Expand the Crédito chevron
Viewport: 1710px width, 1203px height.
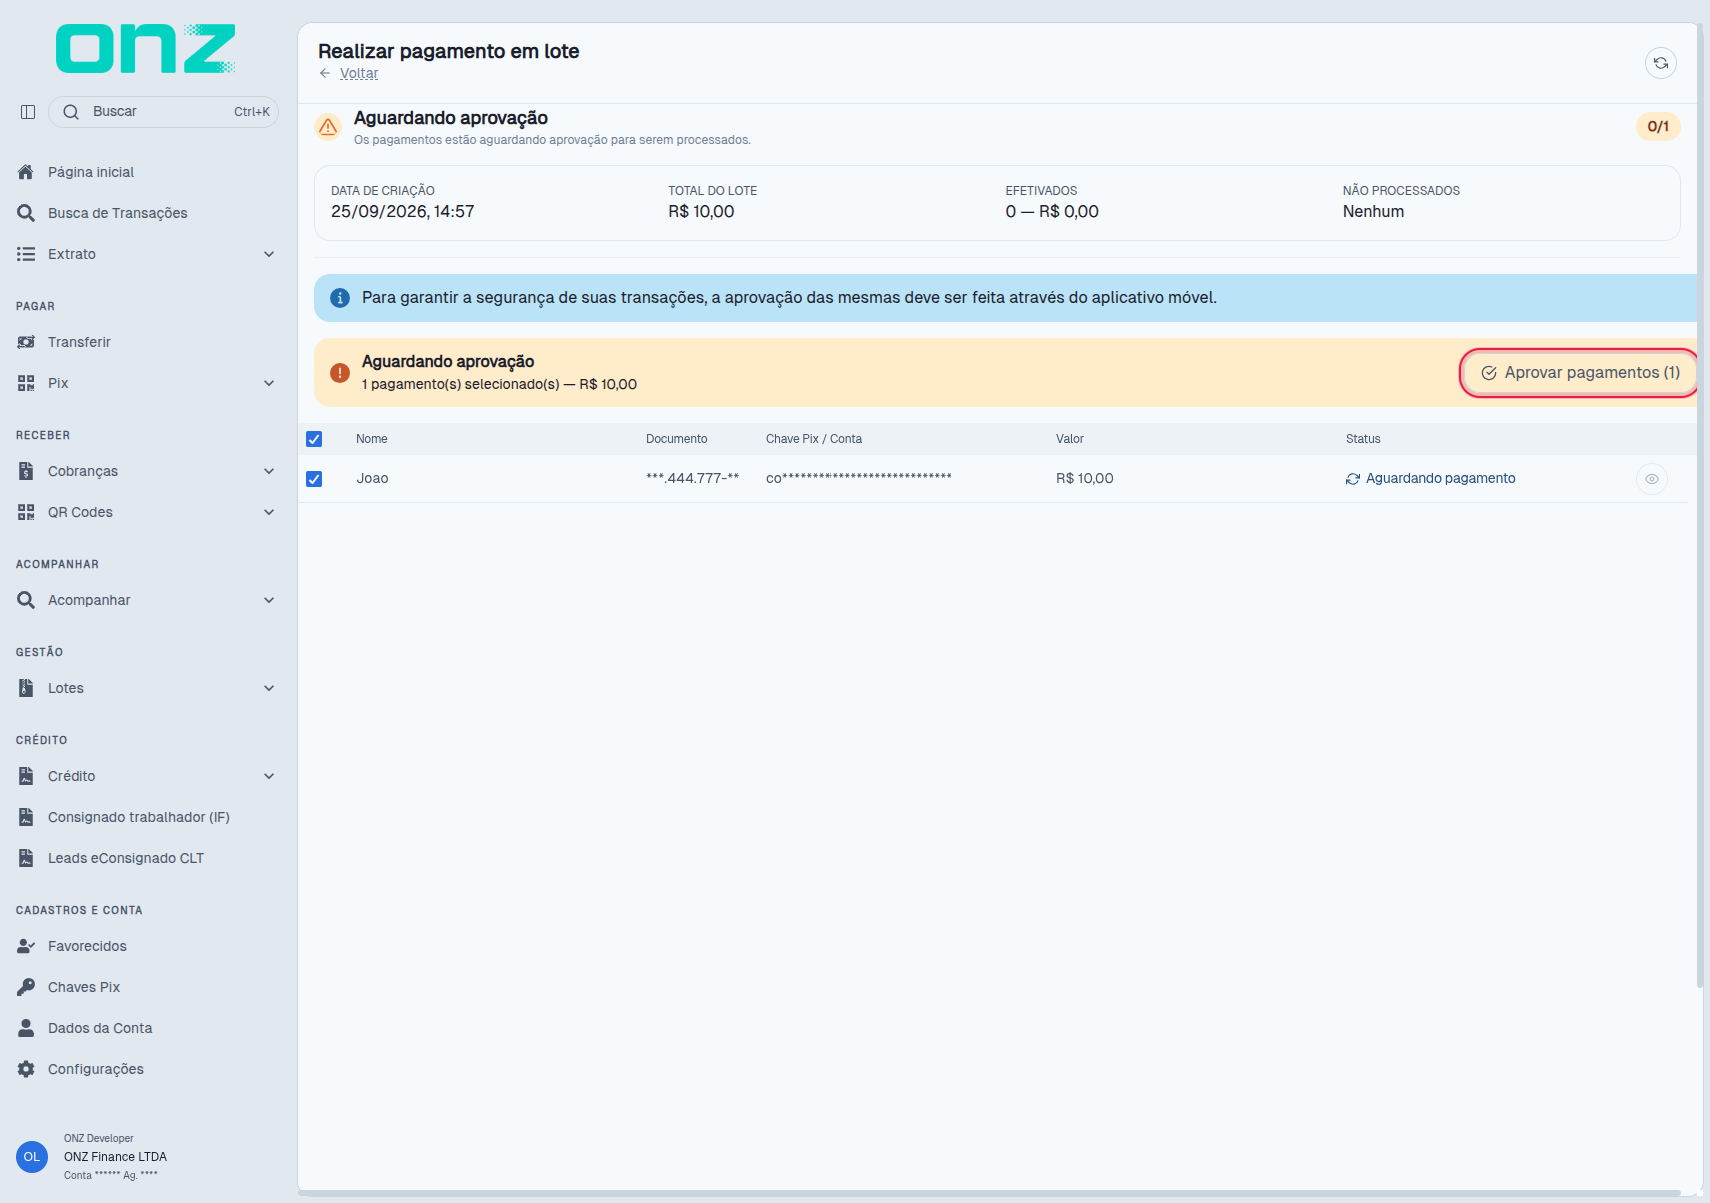(x=269, y=776)
